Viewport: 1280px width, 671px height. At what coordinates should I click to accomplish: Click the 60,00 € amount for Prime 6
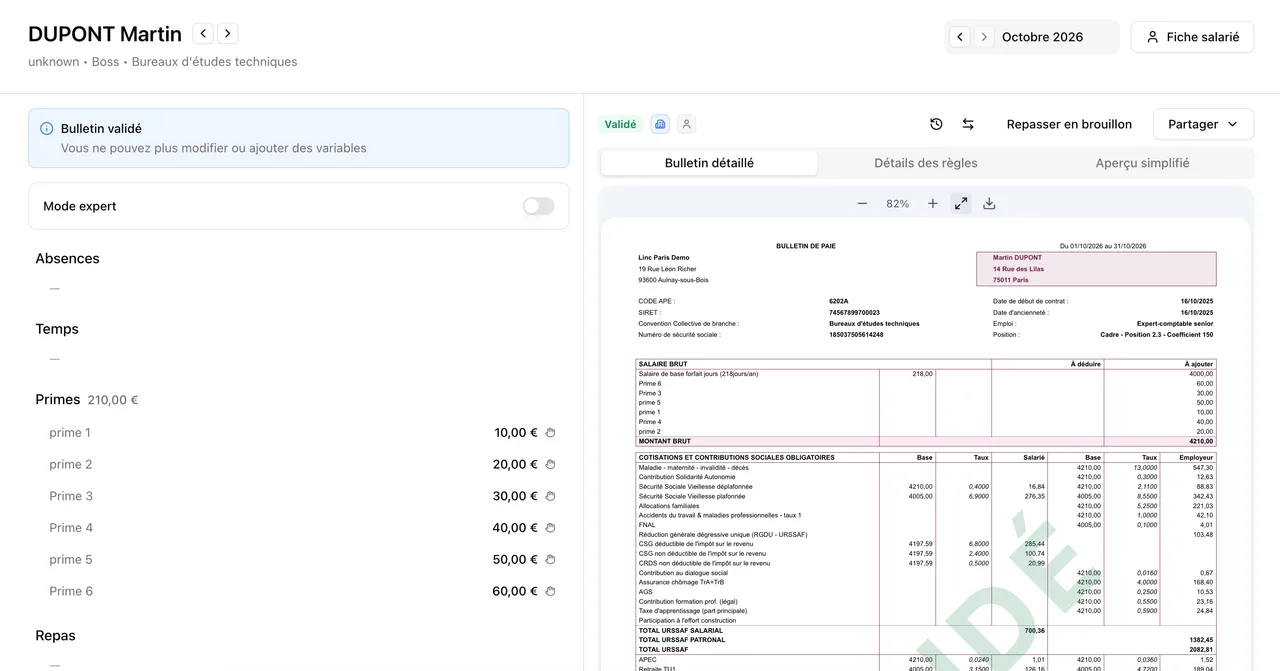[x=515, y=591]
